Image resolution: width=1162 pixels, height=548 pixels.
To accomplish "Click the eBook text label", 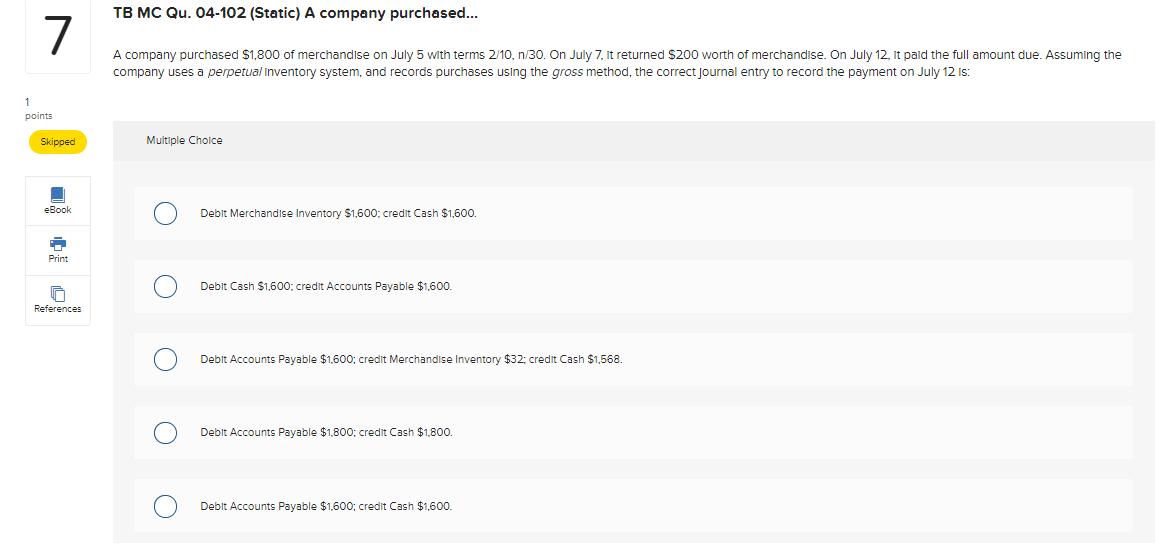I will coord(58,210).
